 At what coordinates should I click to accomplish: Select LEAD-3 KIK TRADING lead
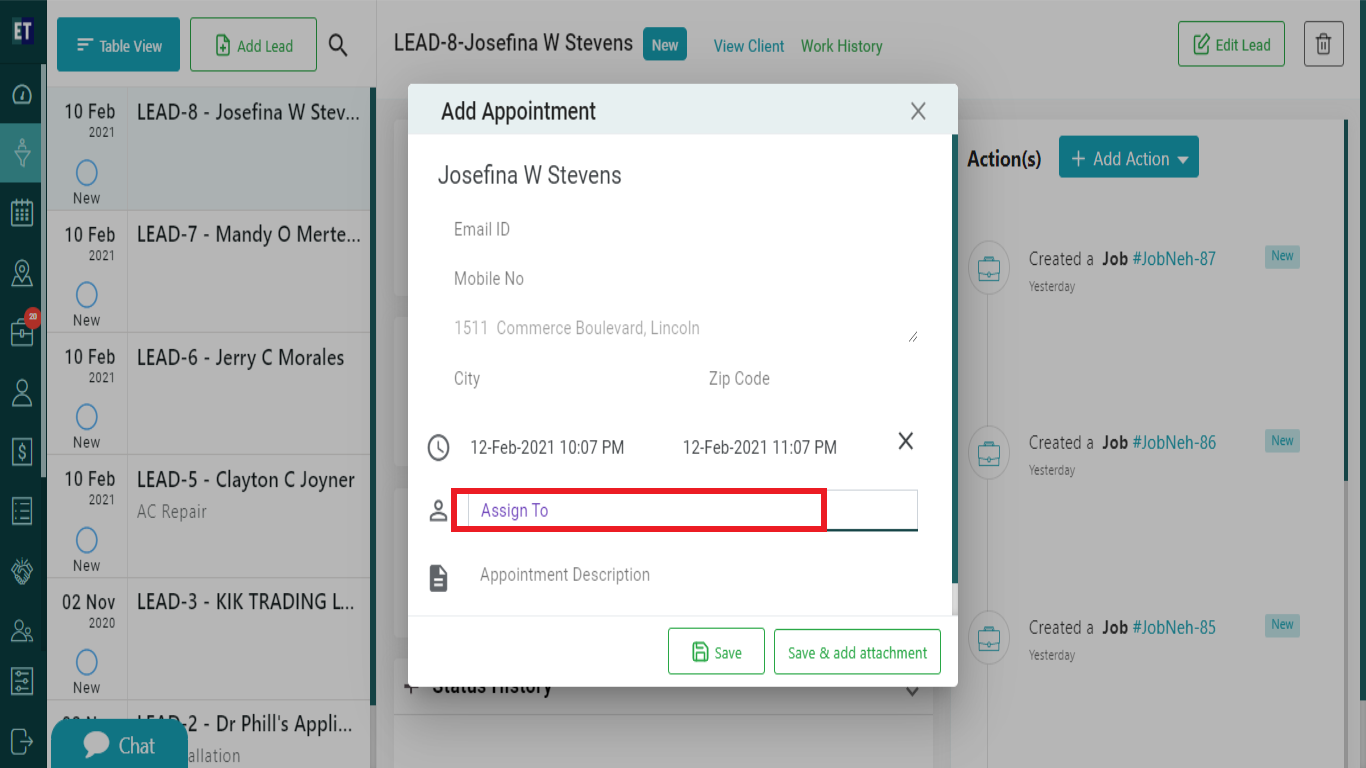[209, 639]
